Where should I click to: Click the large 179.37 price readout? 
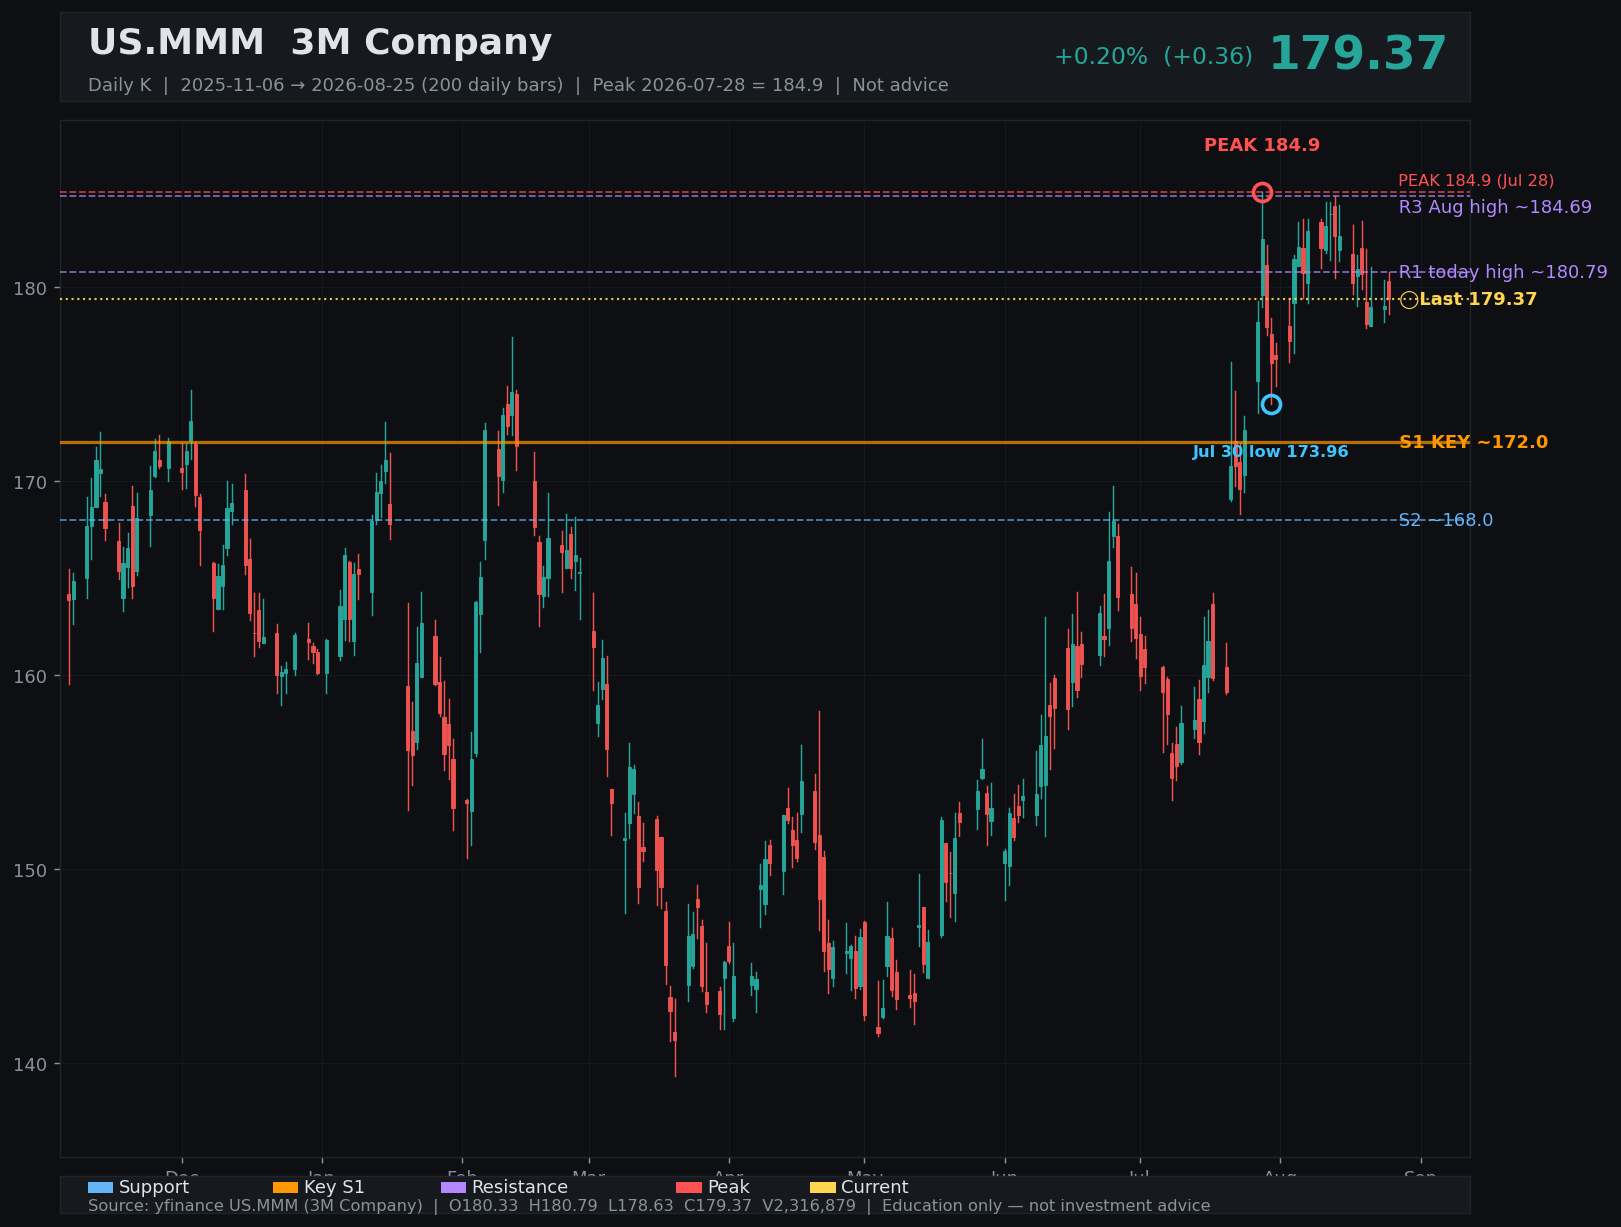pos(1357,54)
